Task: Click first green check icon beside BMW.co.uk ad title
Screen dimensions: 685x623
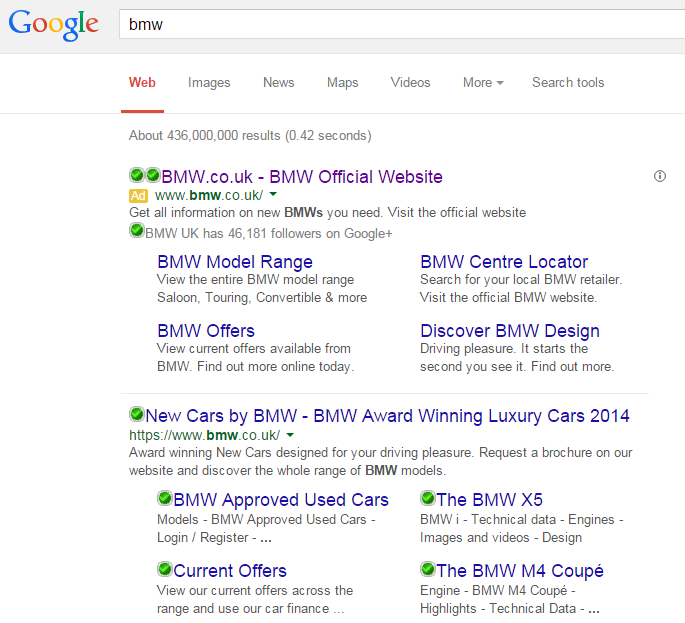Action: 137,175
